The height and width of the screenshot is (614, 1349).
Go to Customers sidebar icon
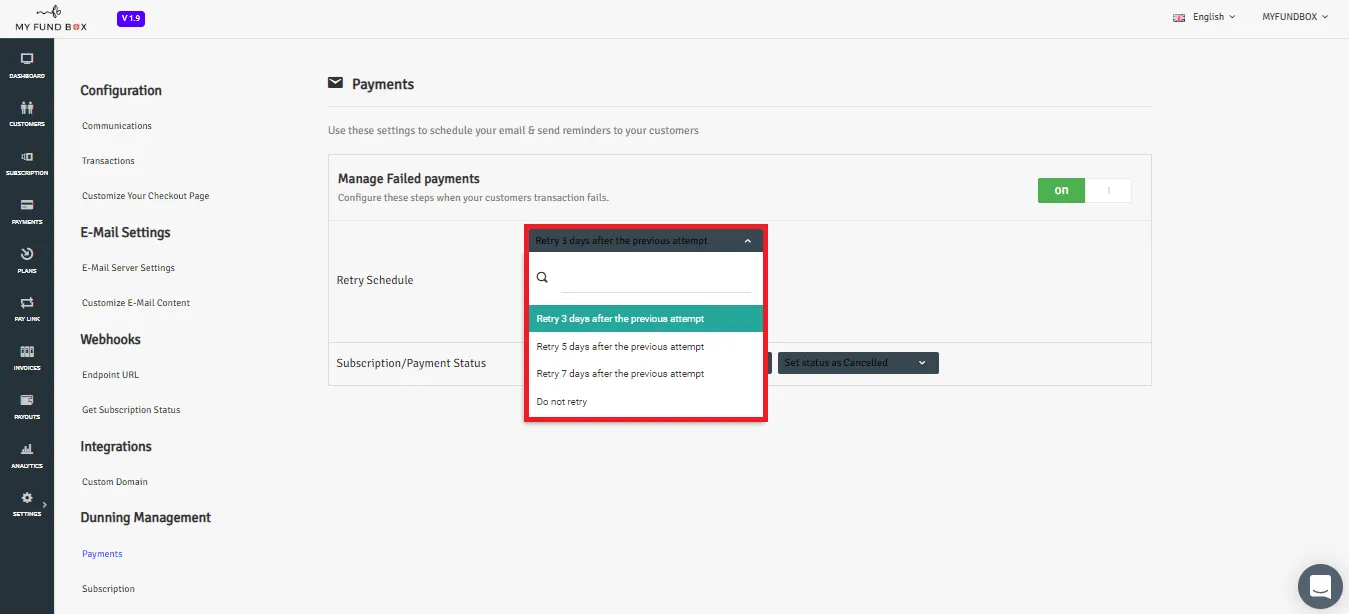pos(27,108)
